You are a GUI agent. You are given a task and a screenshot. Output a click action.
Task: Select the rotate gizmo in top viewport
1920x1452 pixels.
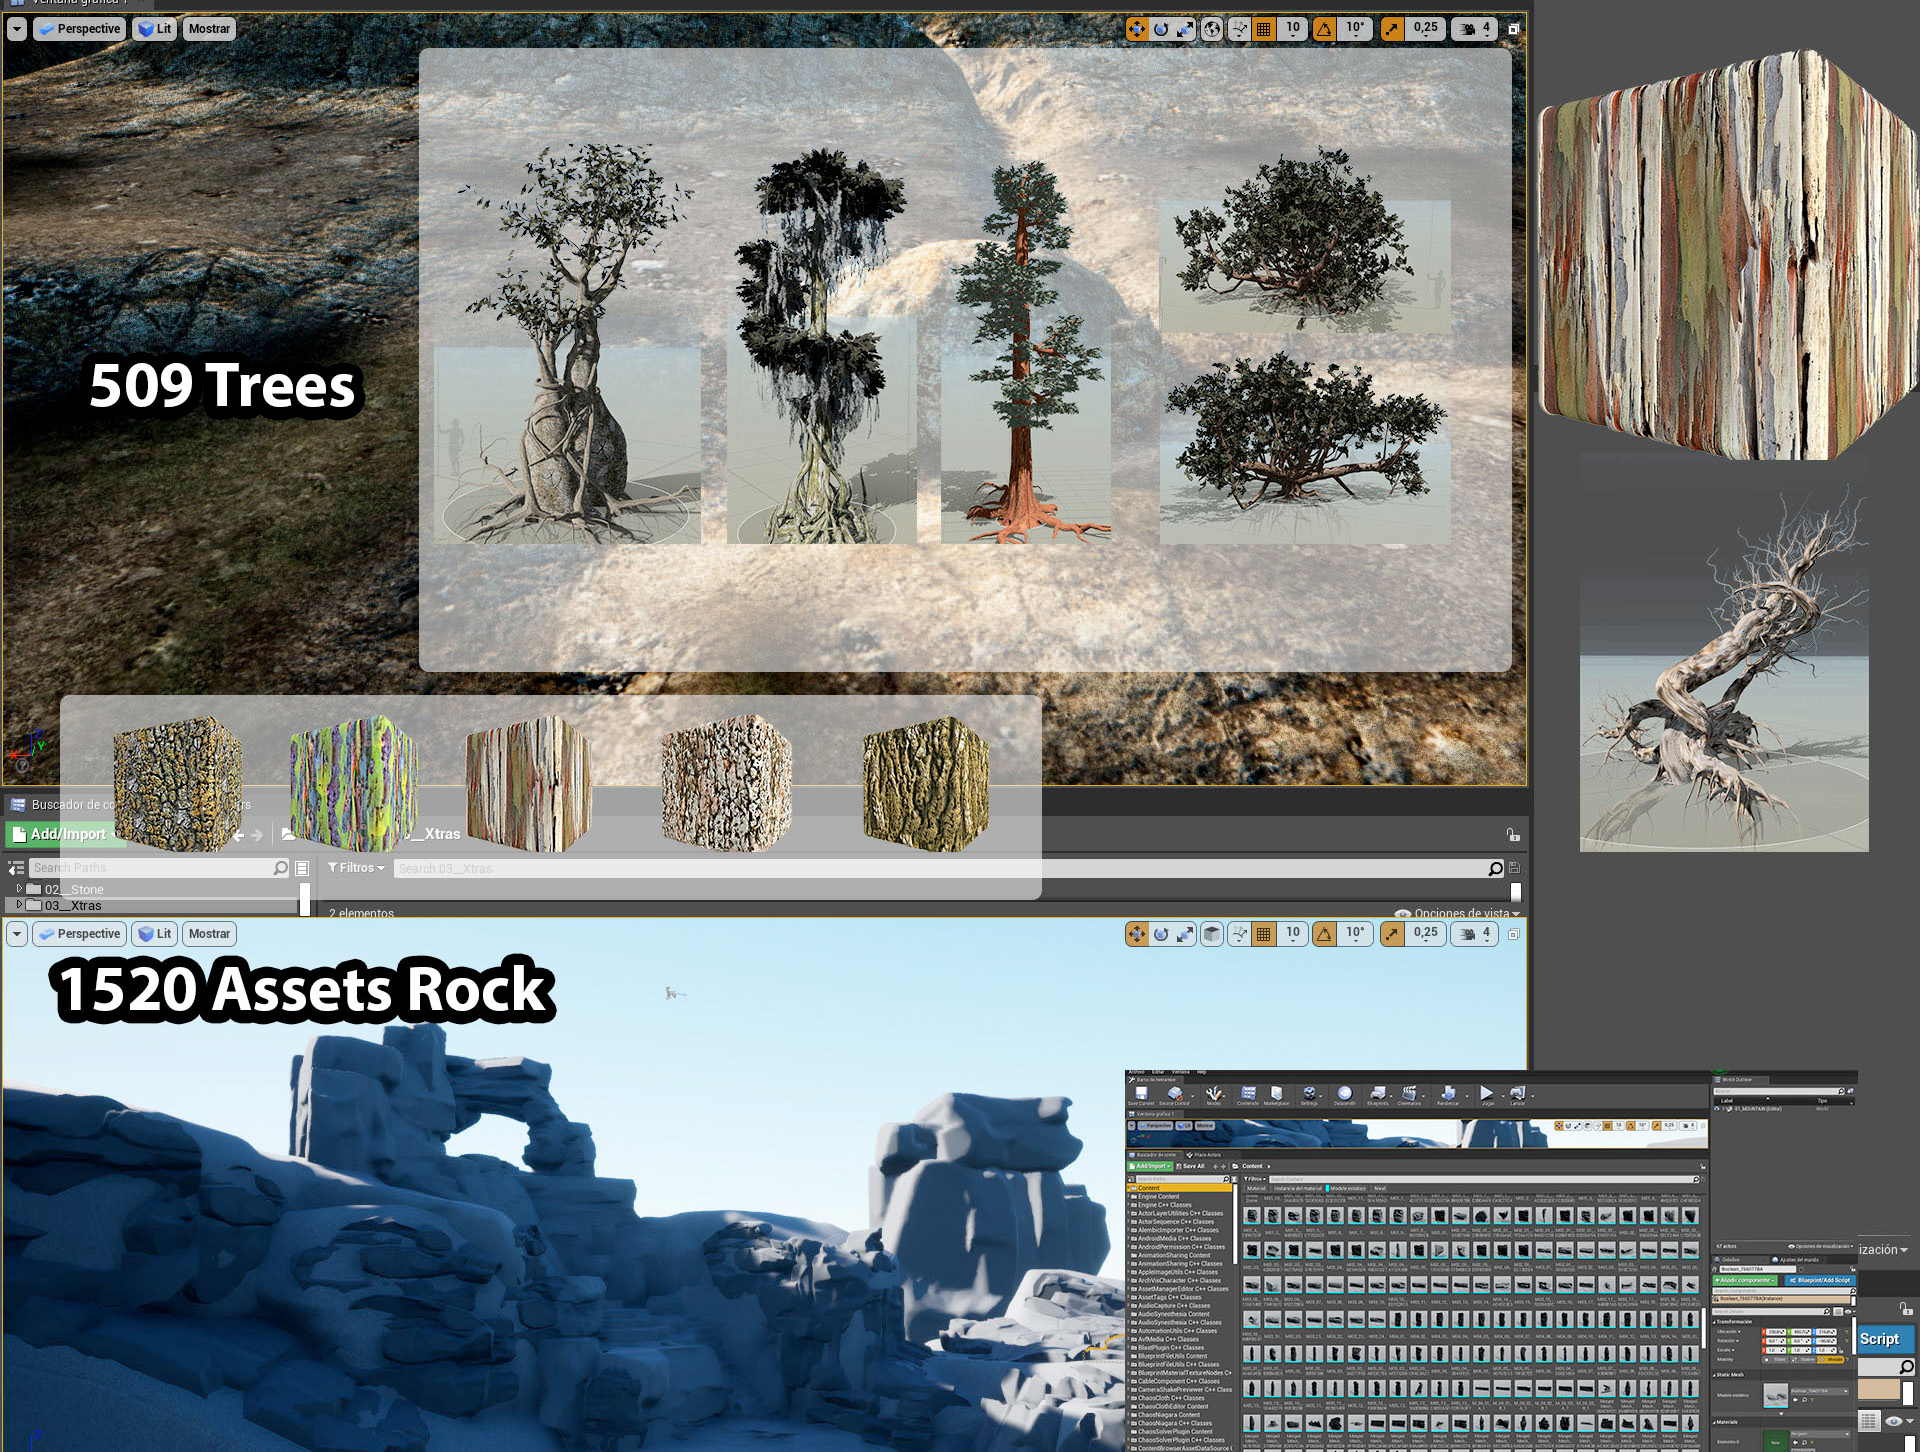click(1161, 29)
